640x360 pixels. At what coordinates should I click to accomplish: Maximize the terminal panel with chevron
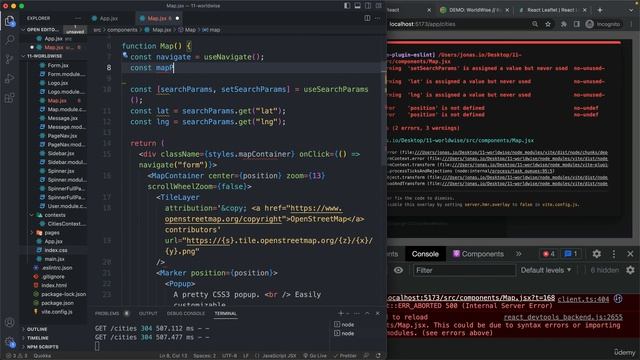[x=367, y=313]
